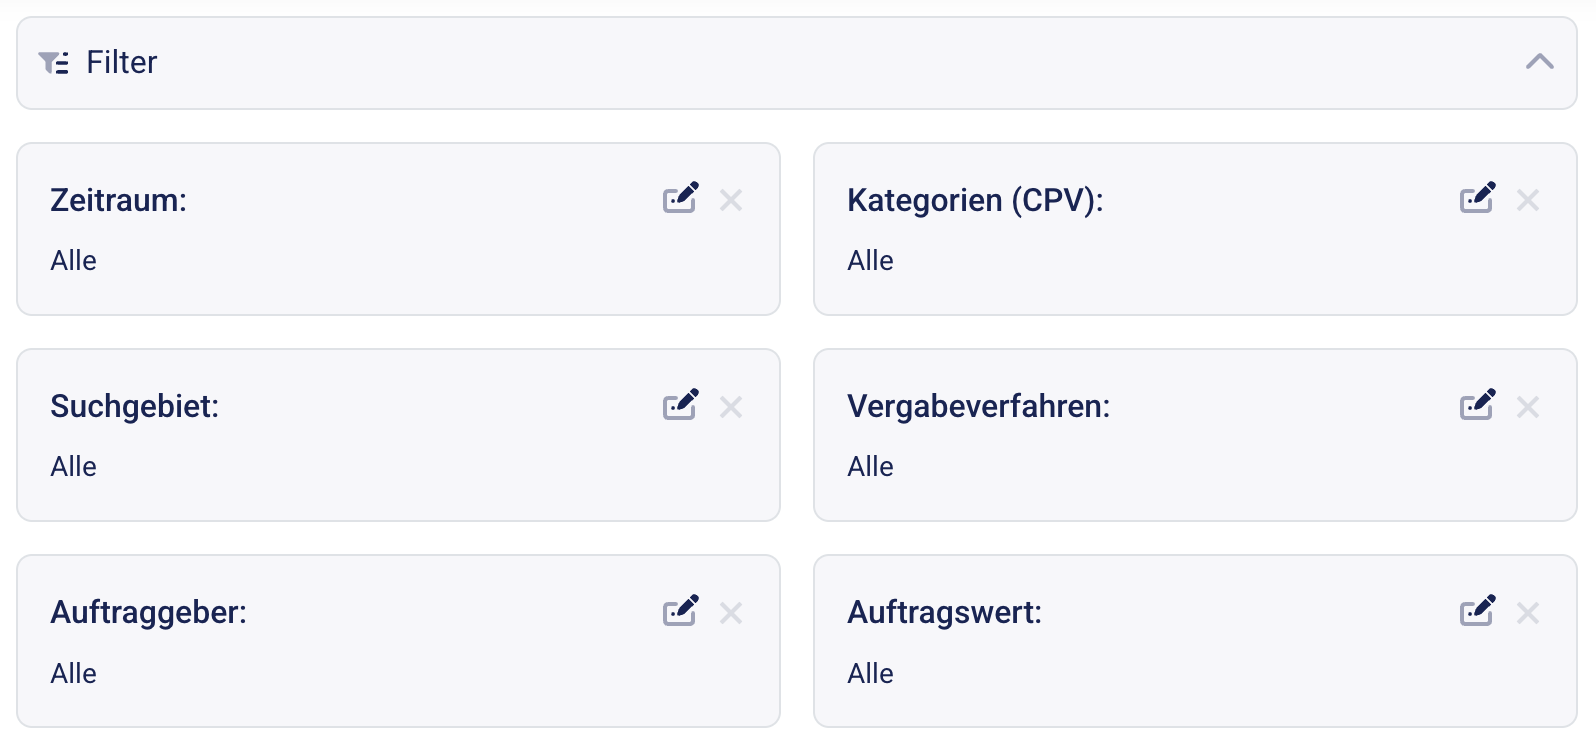The width and height of the screenshot is (1596, 750).
Task: Select the Alle value under Vergabeverfahren
Action: tap(870, 467)
